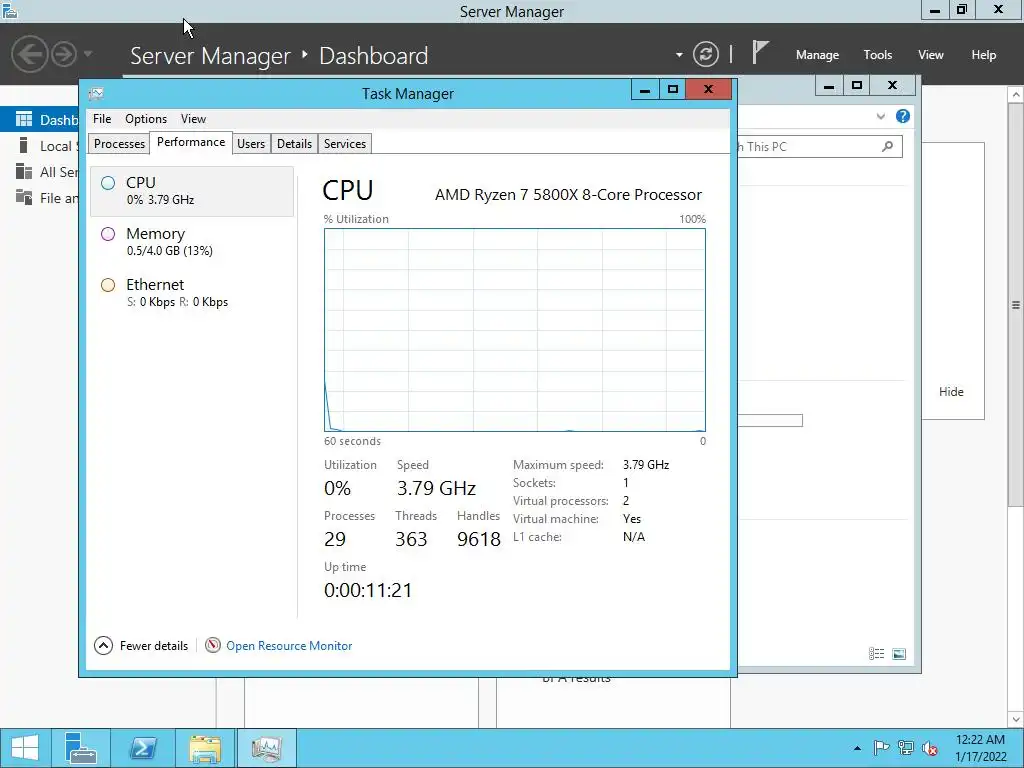Image resolution: width=1024 pixels, height=768 pixels.
Task: Click the Server Manager app icon in title bar
Action: [10, 10]
